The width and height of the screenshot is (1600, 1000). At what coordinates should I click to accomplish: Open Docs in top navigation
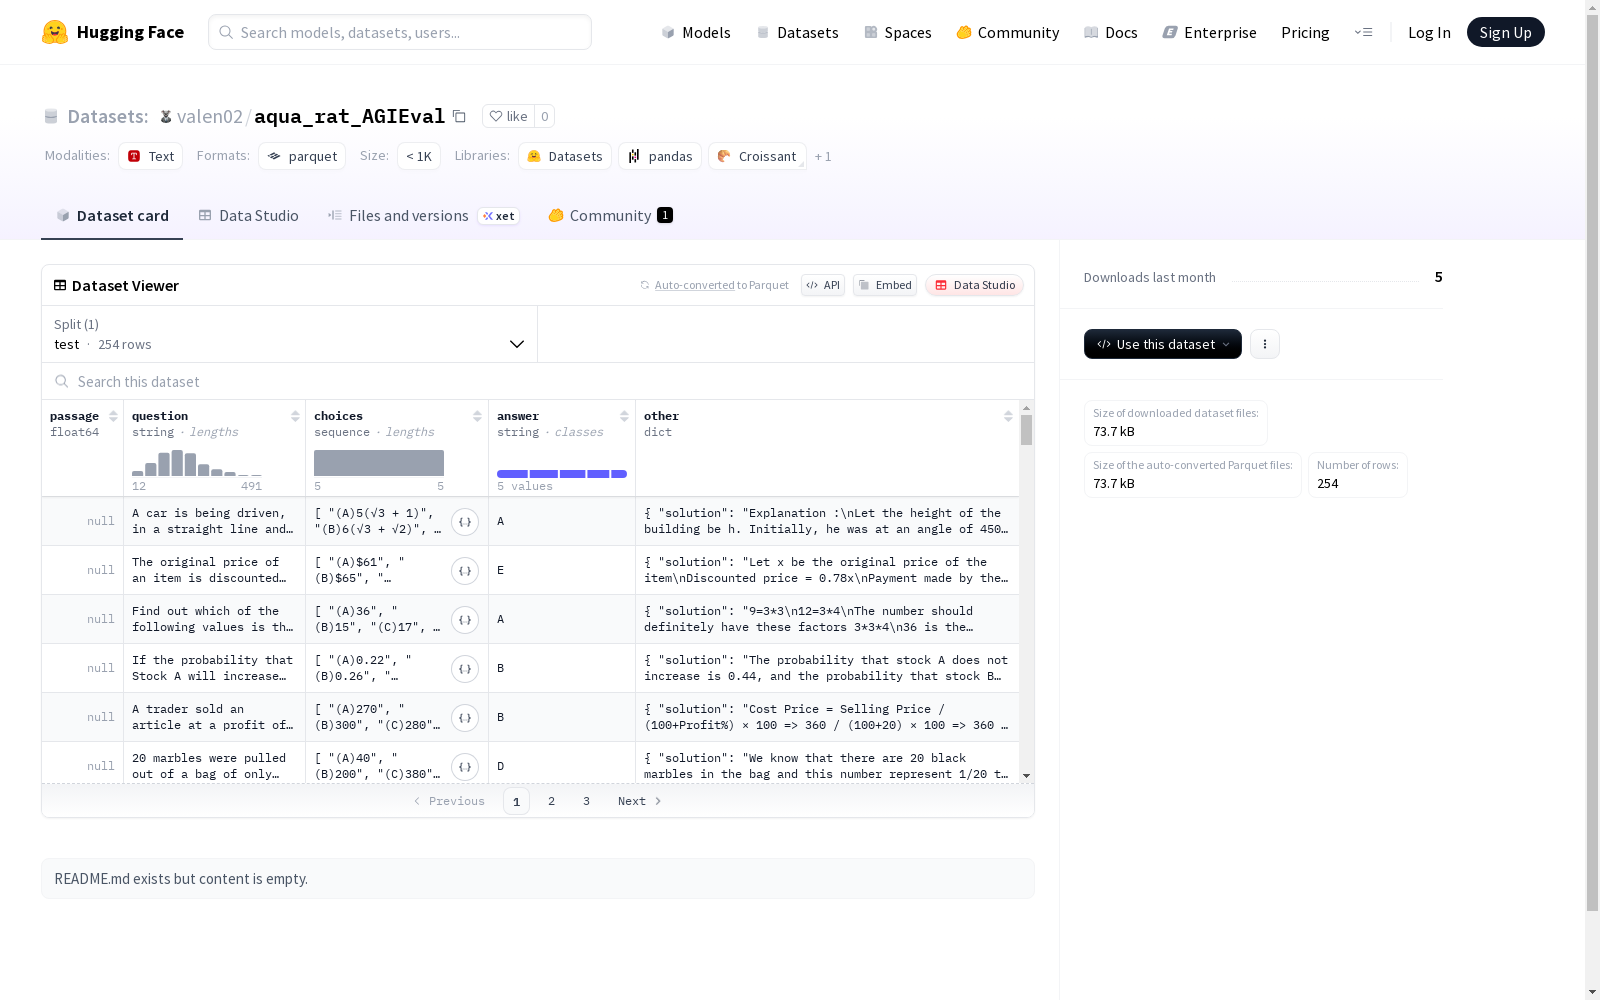pos(1111,32)
